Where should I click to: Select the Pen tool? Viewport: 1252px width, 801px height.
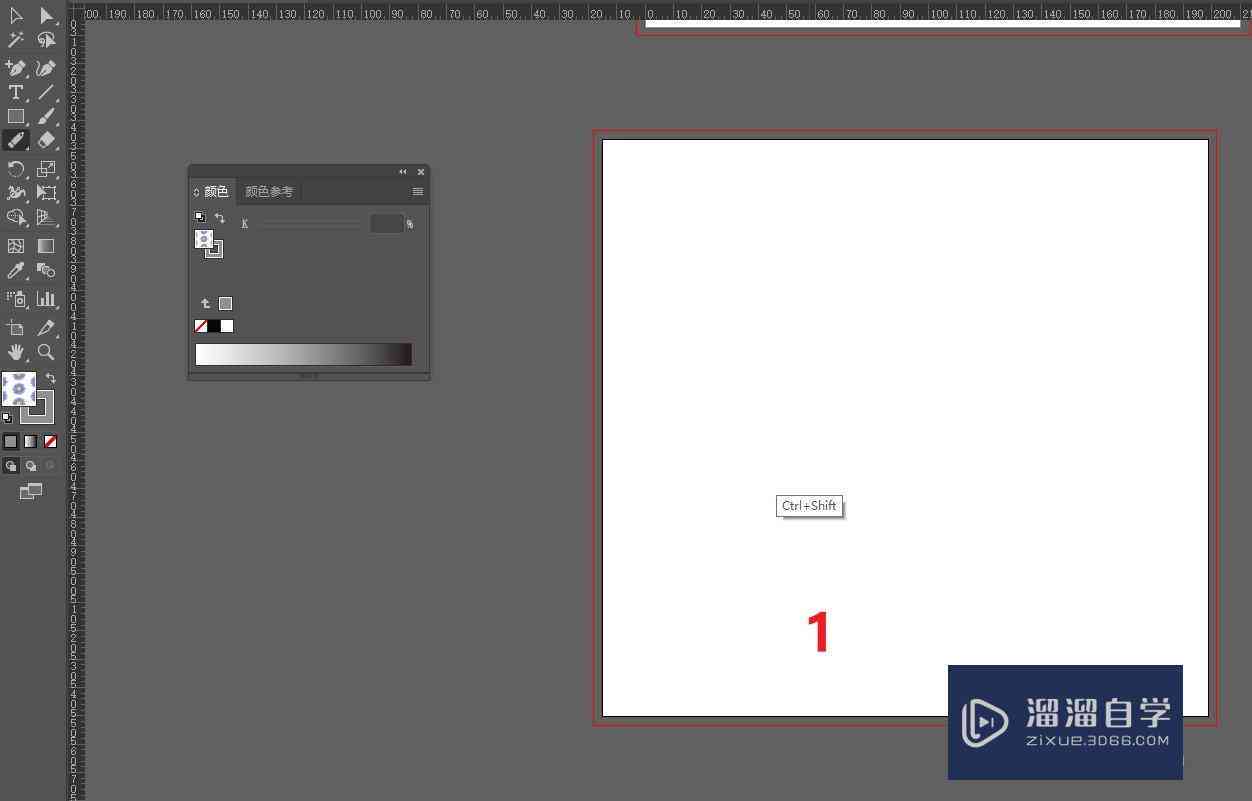[x=16, y=68]
